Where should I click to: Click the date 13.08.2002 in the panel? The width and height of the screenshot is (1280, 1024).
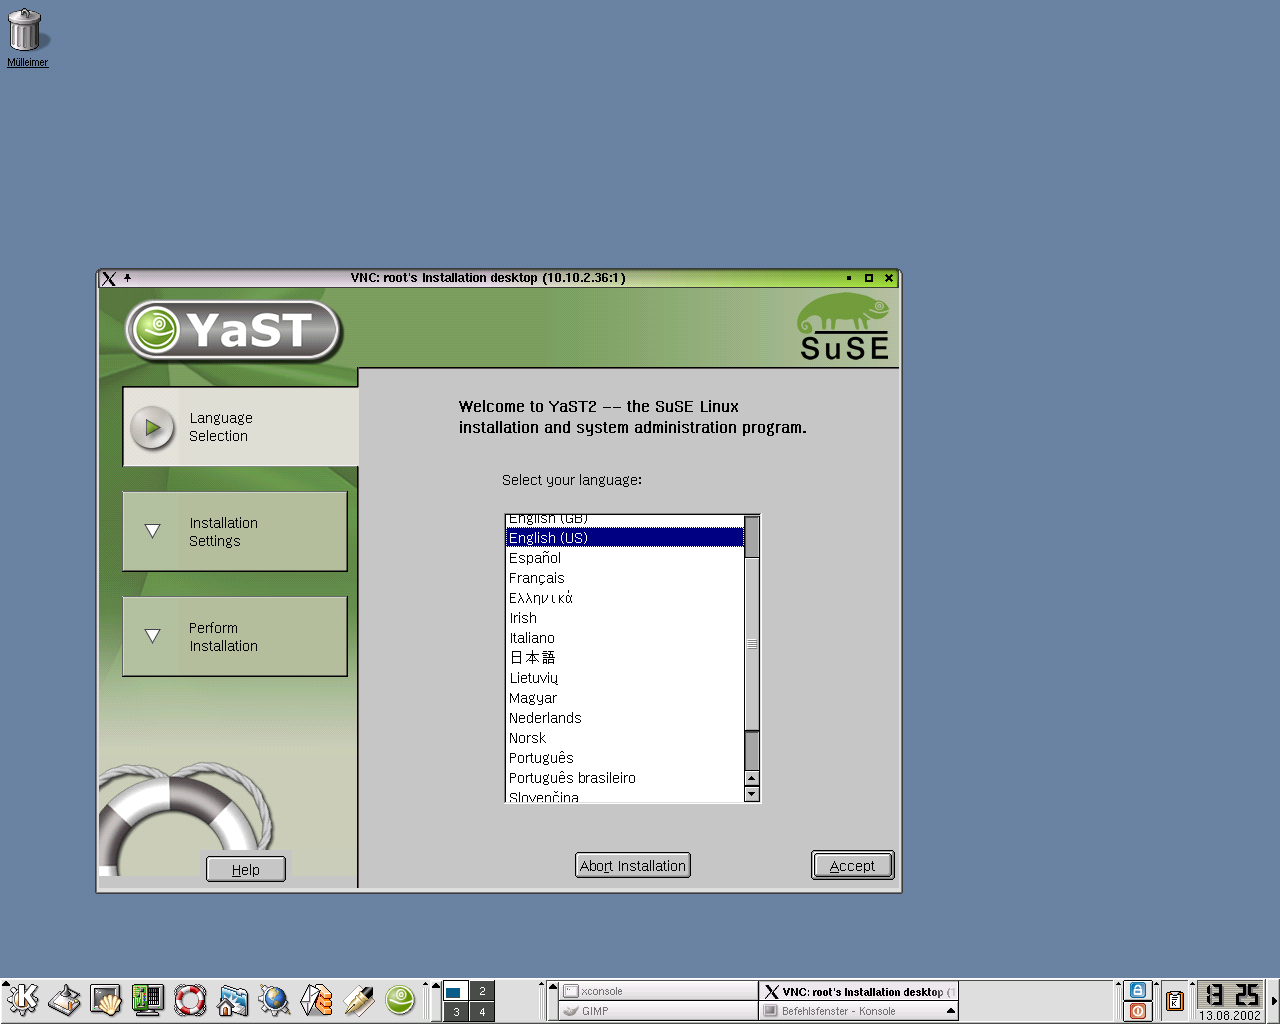coord(1230,1015)
